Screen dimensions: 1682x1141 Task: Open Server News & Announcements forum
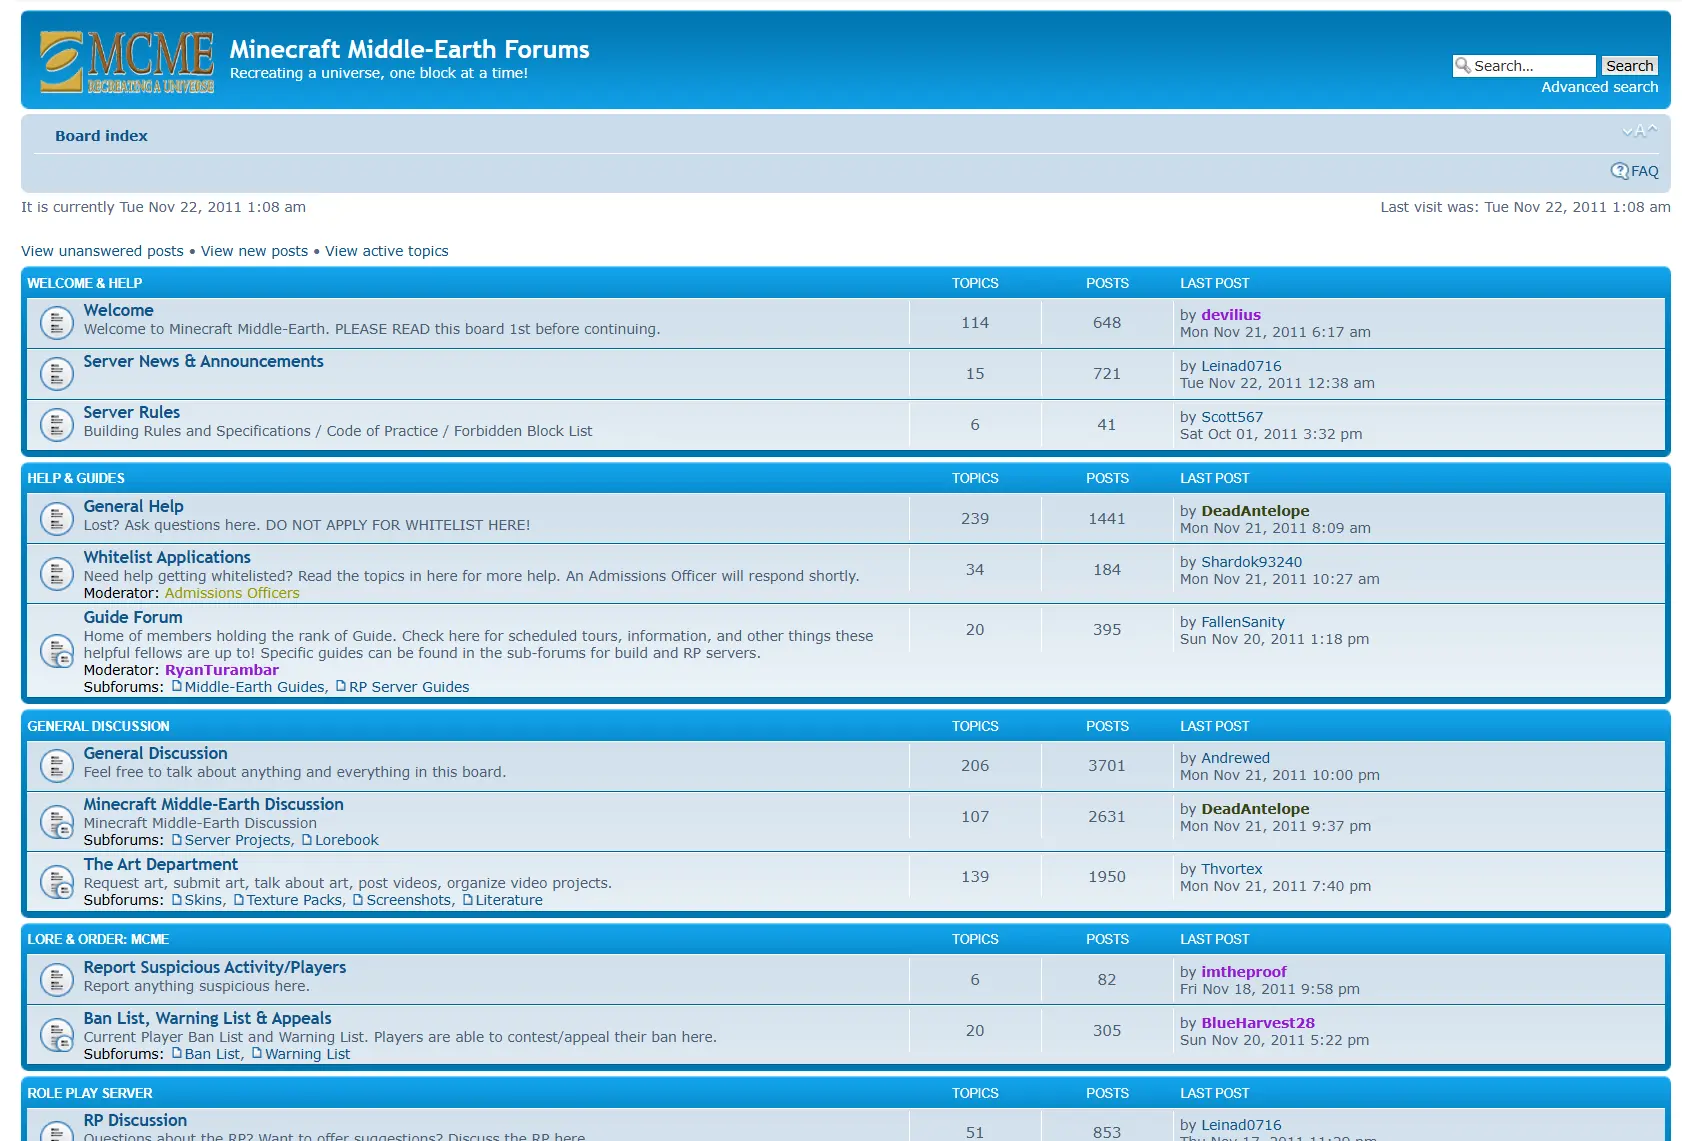tap(203, 362)
